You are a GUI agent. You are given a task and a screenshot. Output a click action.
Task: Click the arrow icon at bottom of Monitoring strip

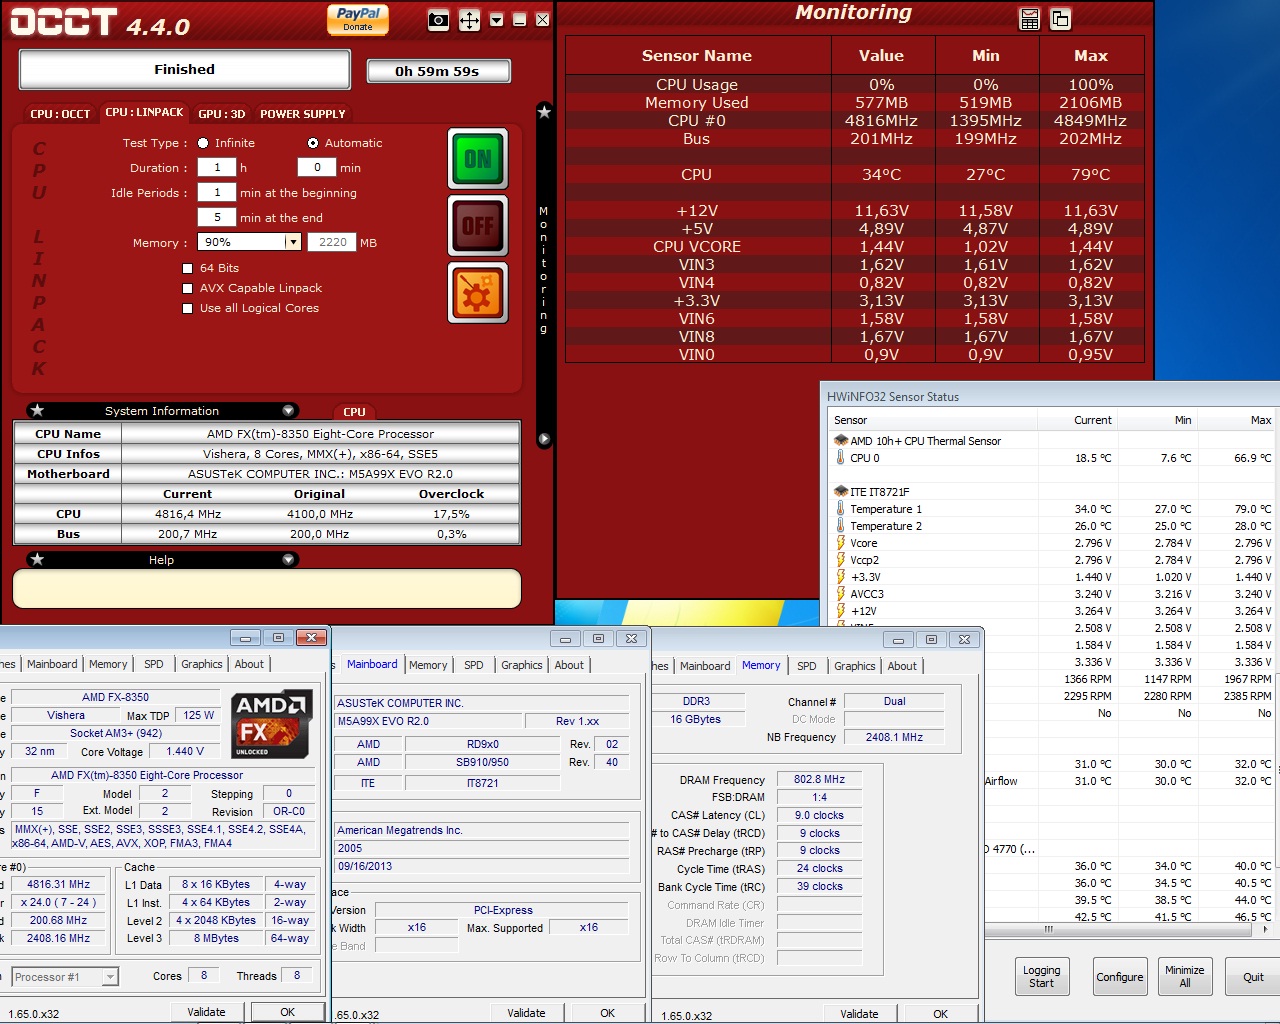[x=544, y=439]
